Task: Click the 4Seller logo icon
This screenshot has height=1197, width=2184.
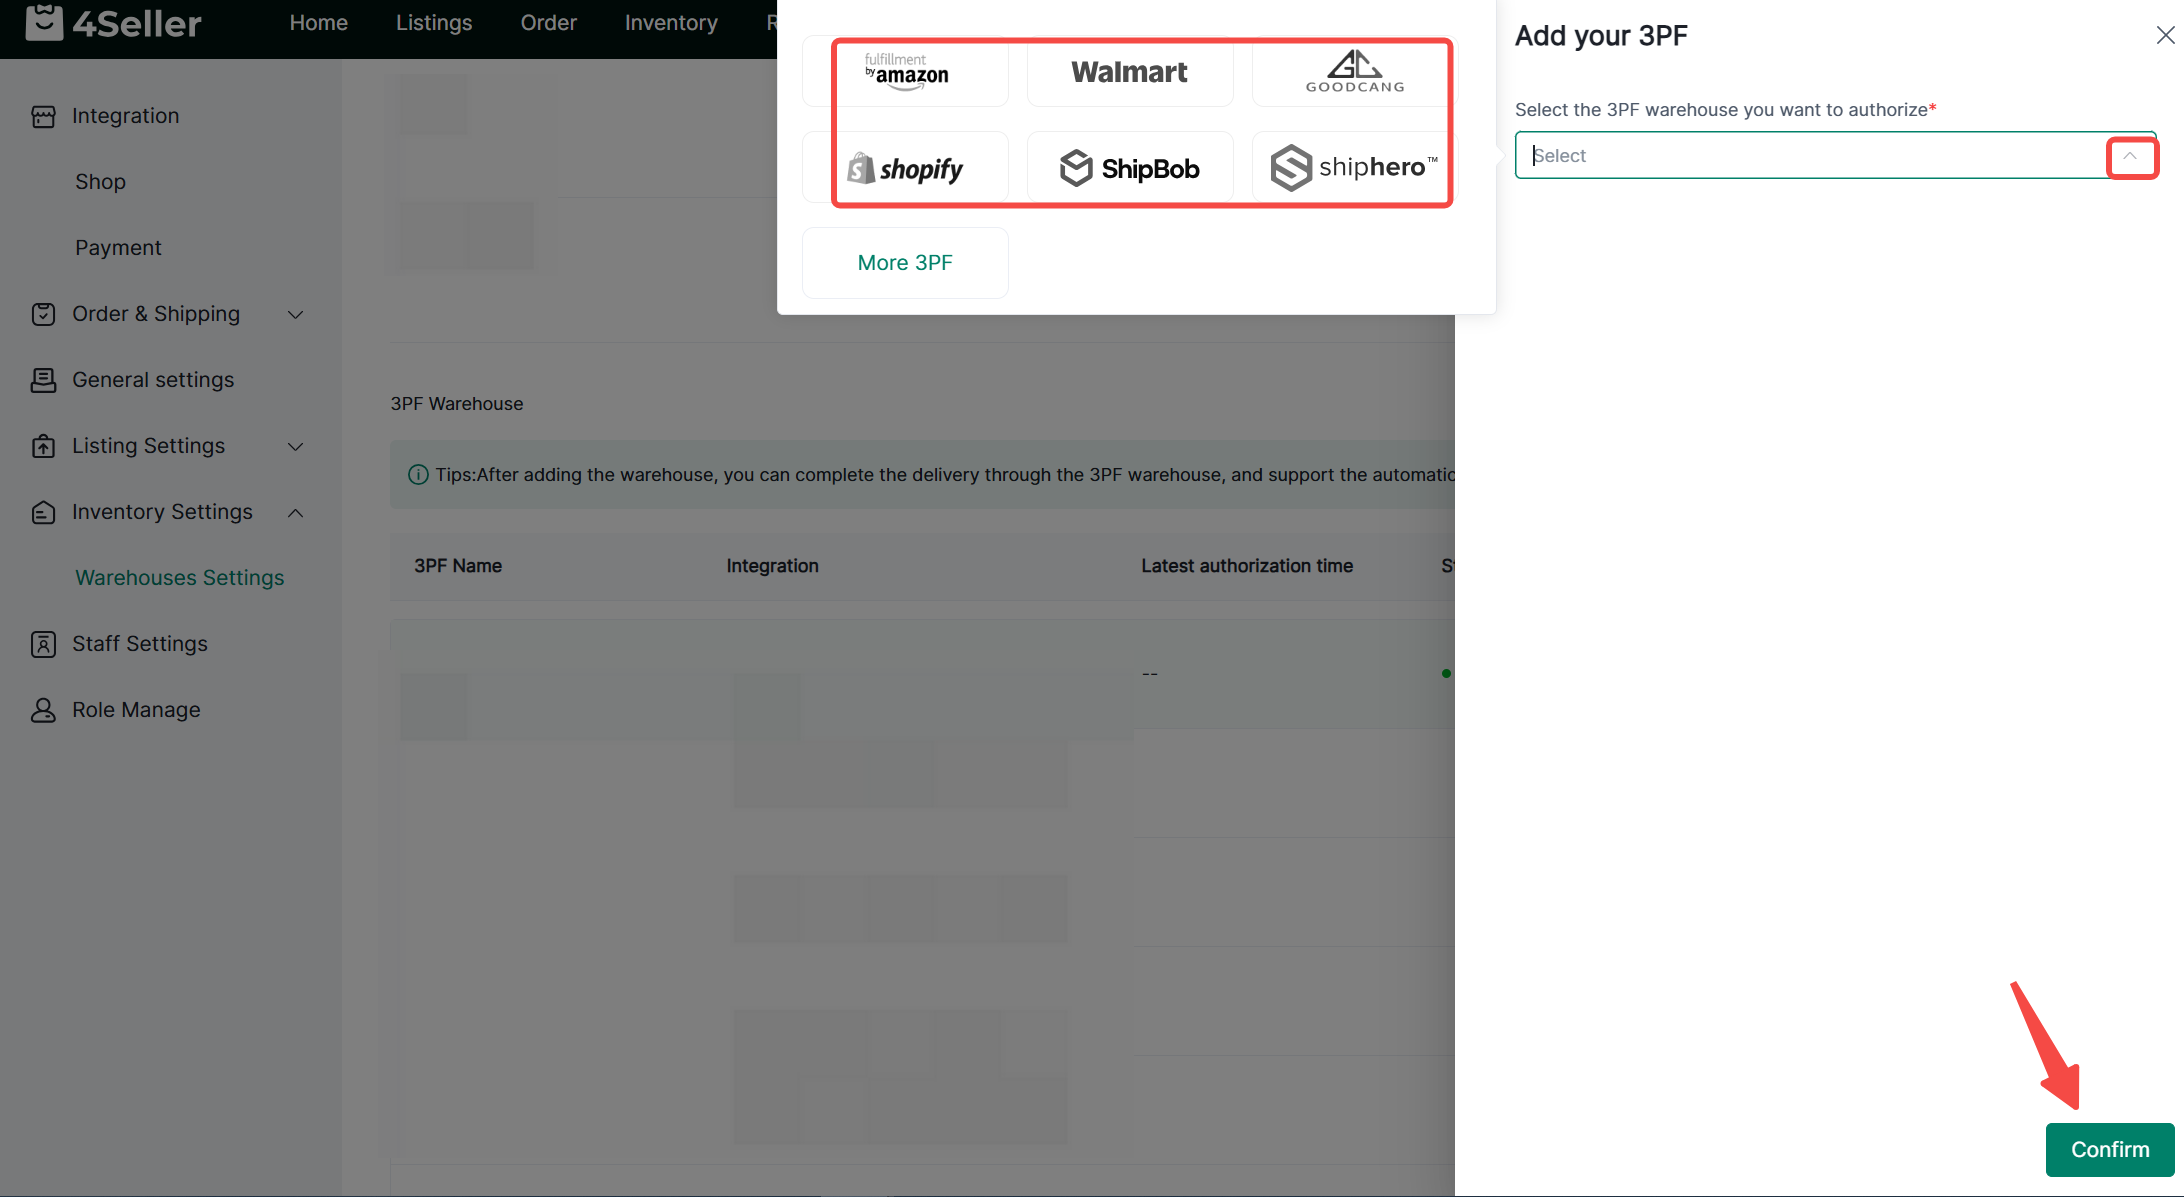Action: pos(44,22)
